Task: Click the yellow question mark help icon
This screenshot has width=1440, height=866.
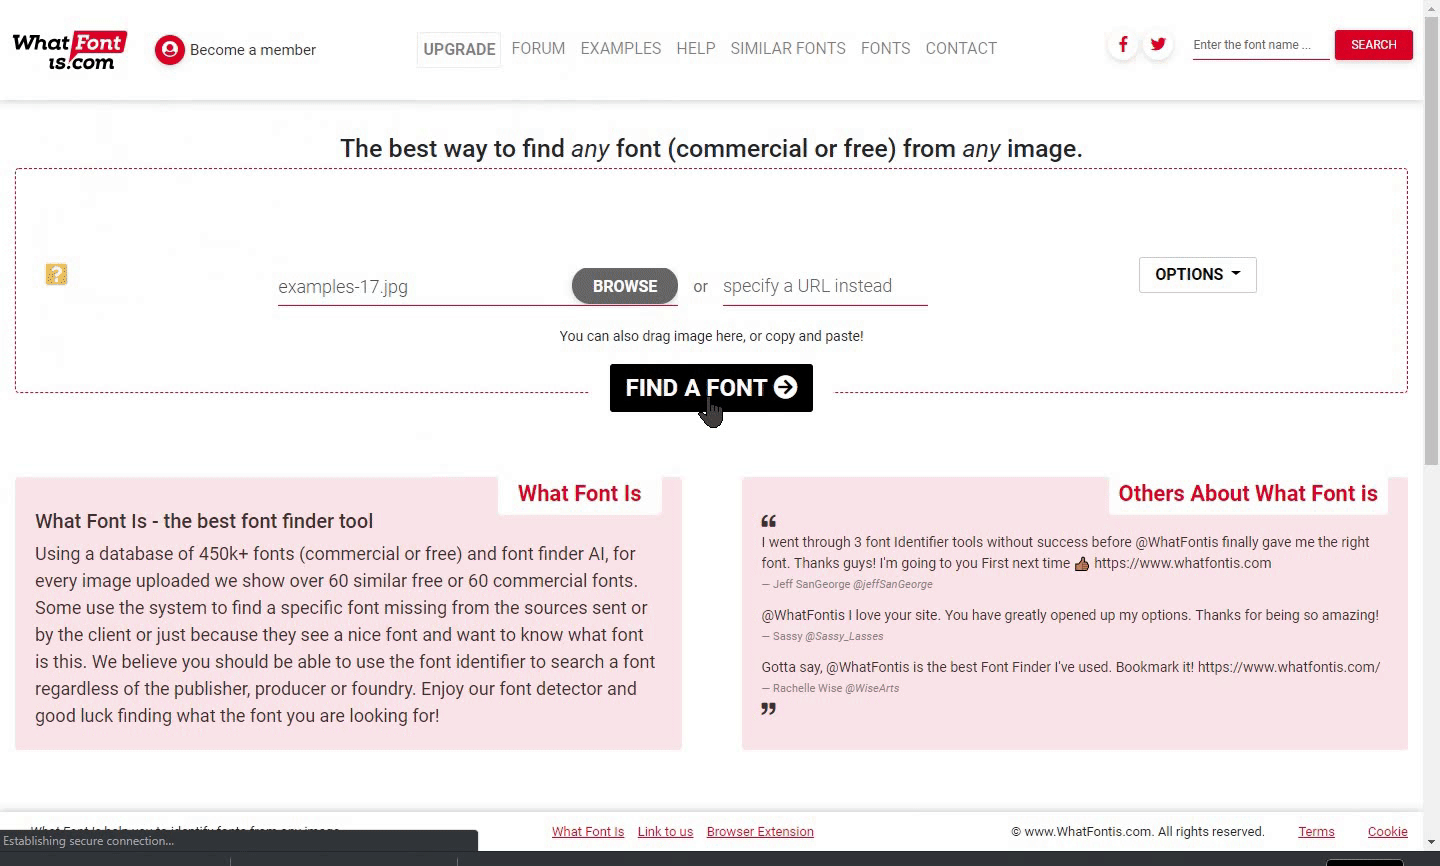Action: pyautogui.click(x=56, y=274)
